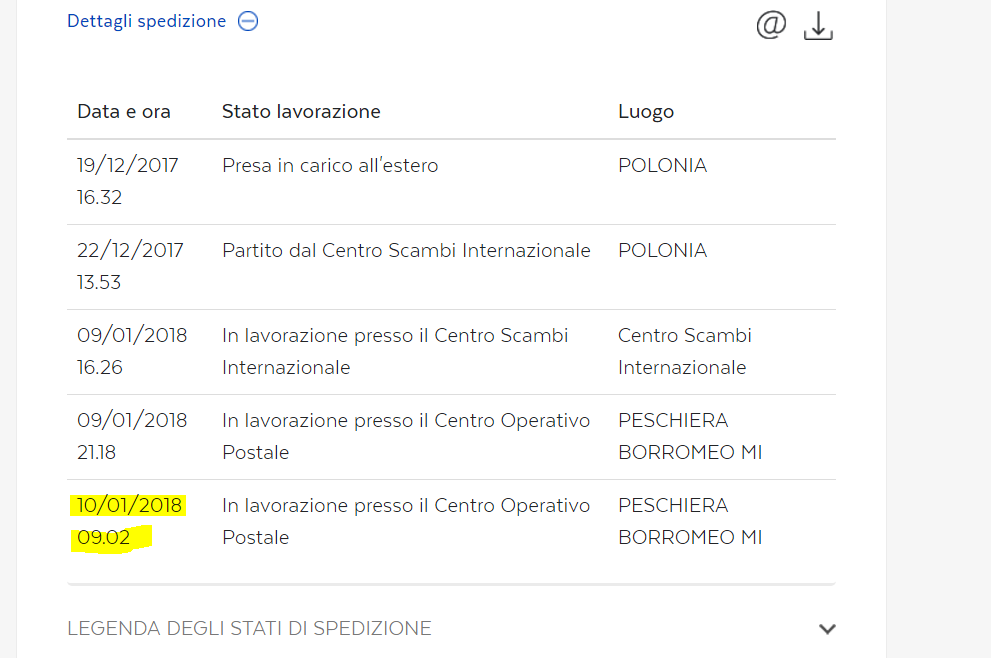
Task: Click Partito dal Centro Scambi Internazionale status
Action: pos(406,250)
